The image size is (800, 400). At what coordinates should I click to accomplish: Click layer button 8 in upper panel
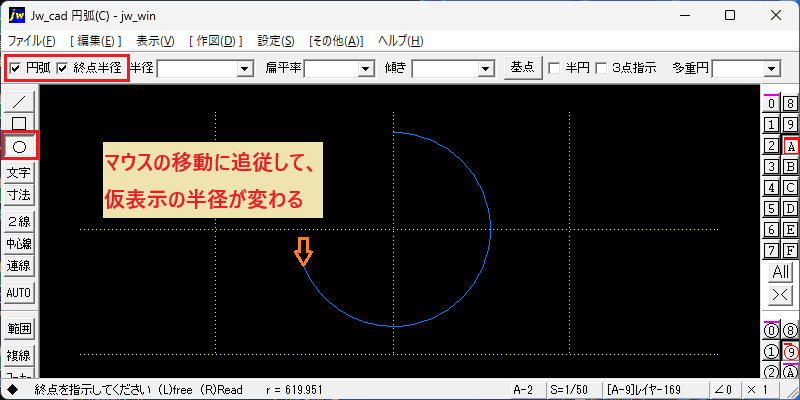[790, 104]
